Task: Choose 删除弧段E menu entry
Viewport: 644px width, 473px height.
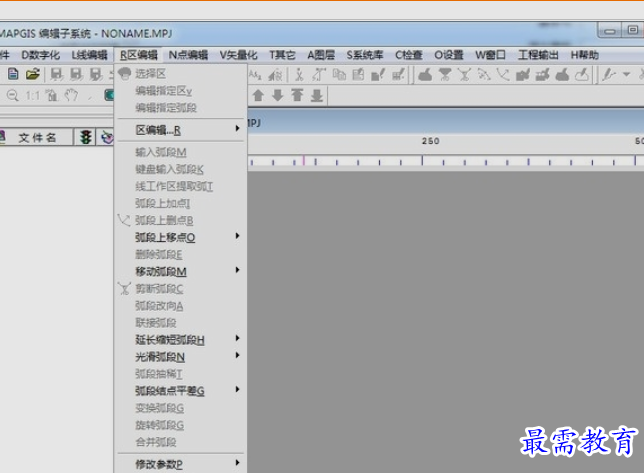Action: [x=181, y=255]
